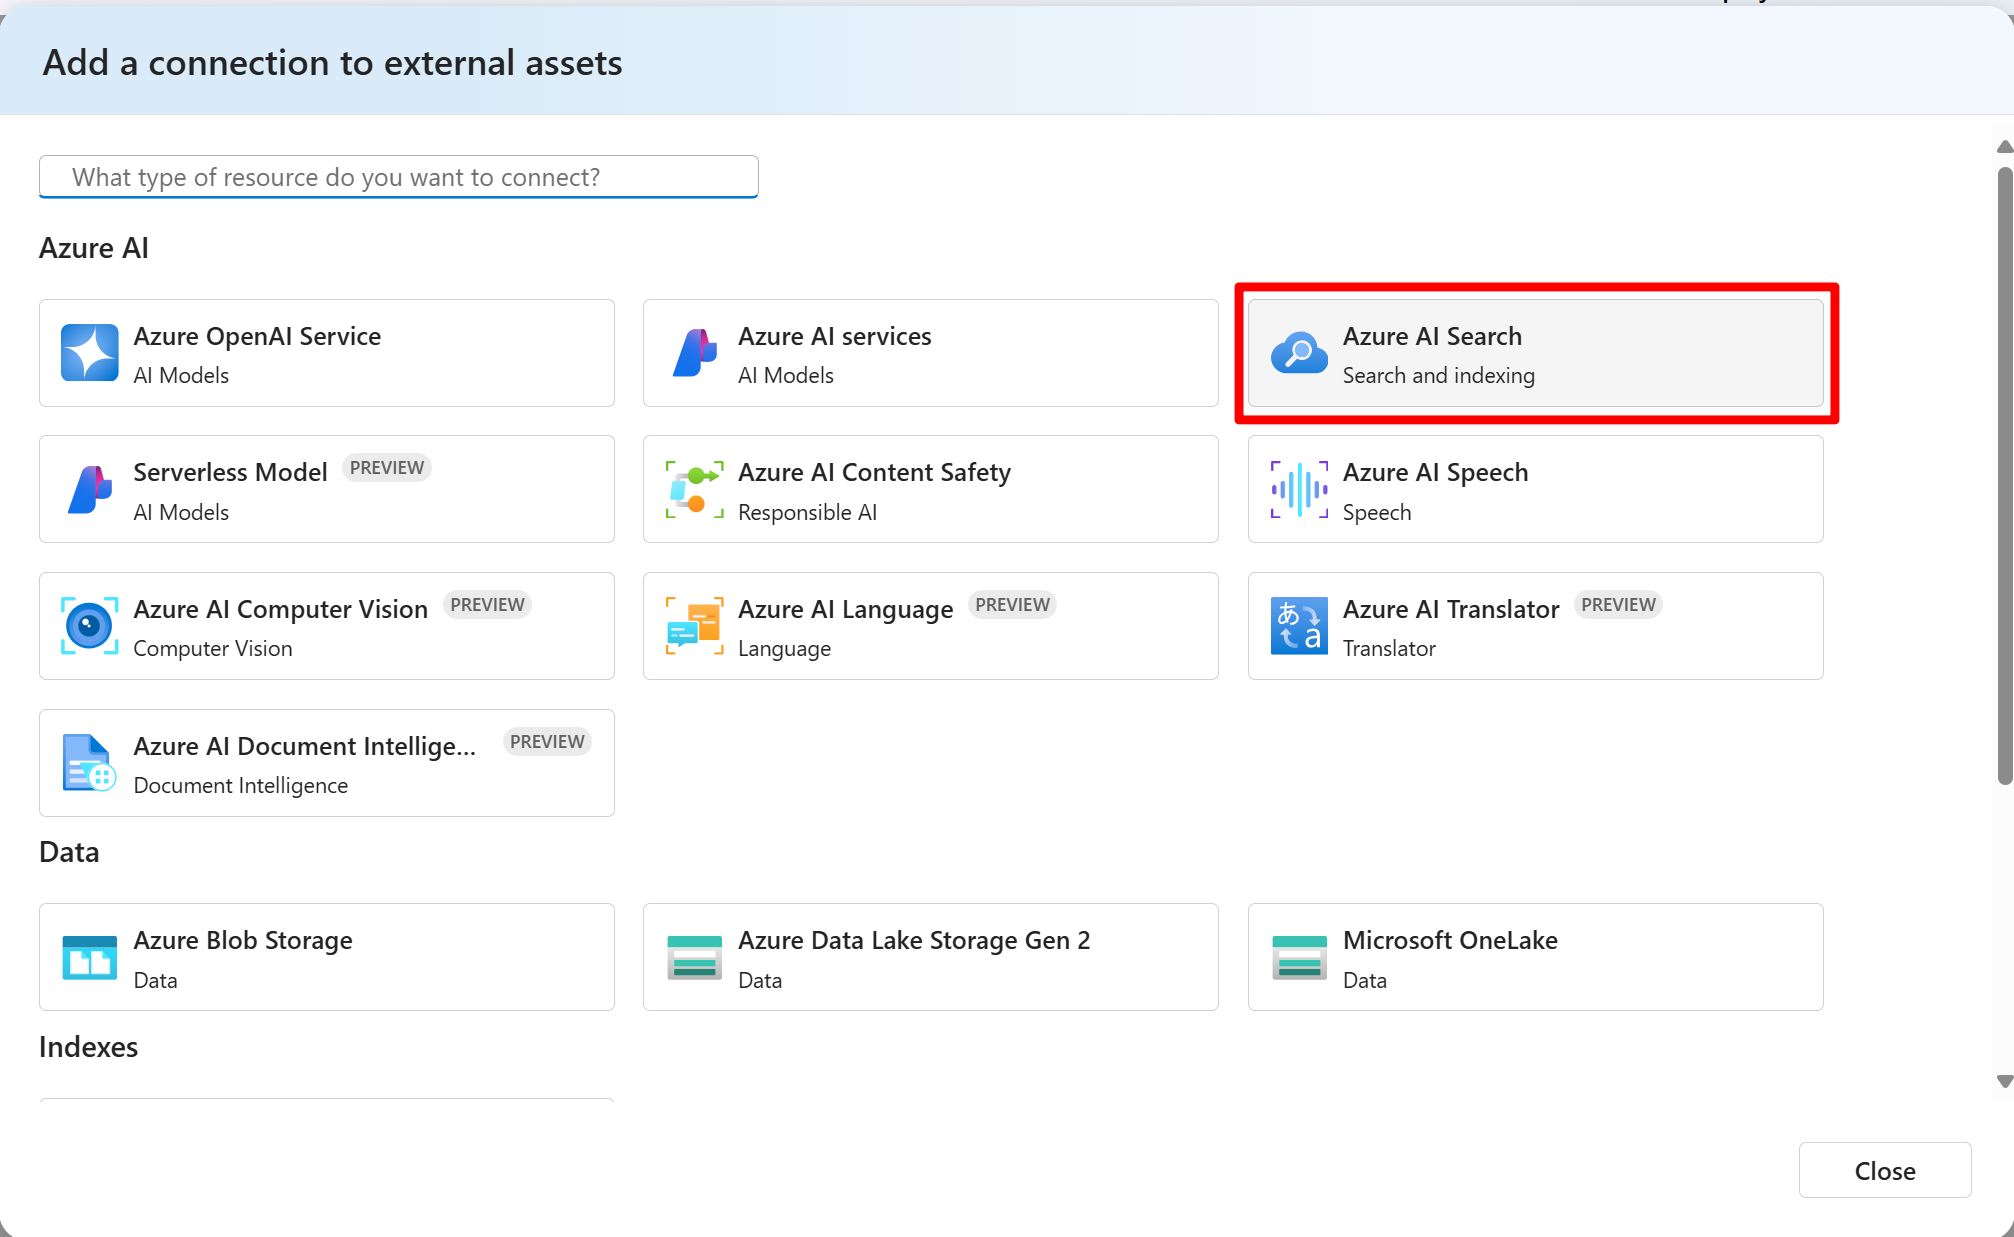The width and height of the screenshot is (2014, 1237).
Task: Click the Azure AI Content Safety icon
Action: click(x=694, y=489)
